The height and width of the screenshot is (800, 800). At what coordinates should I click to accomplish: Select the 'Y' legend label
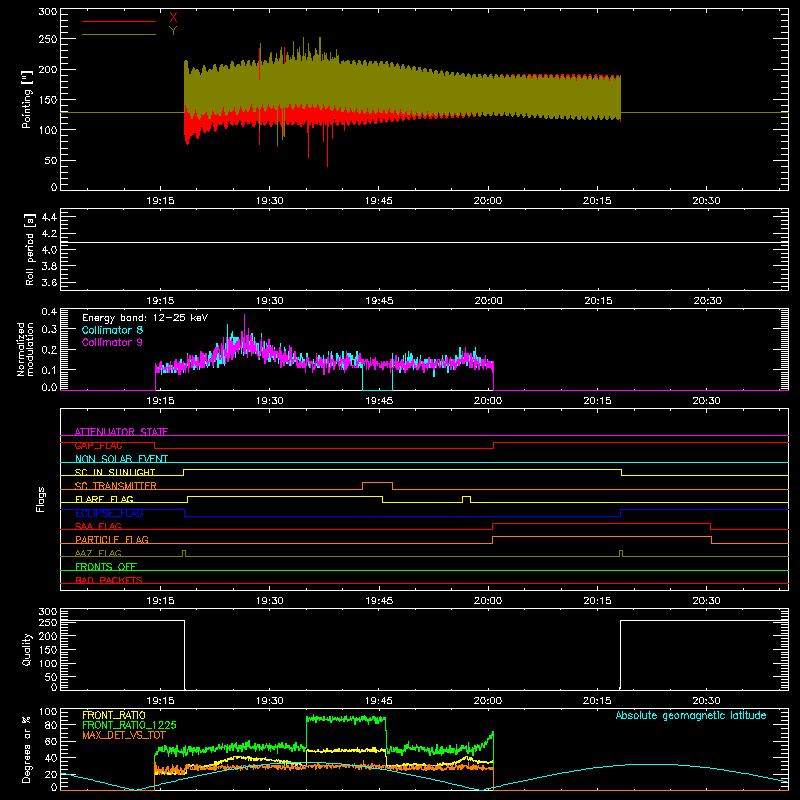tap(173, 31)
